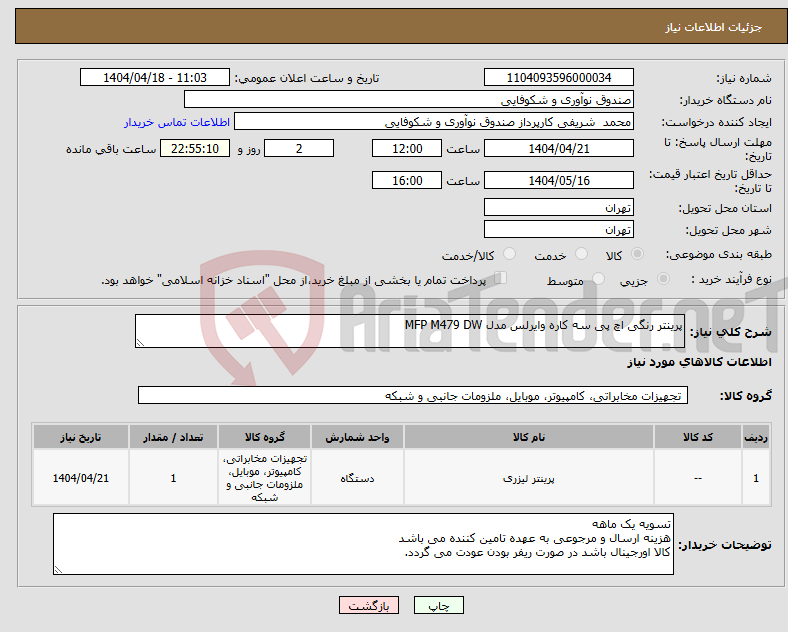Click the price validity date 1404/05/16 field

tap(559, 180)
